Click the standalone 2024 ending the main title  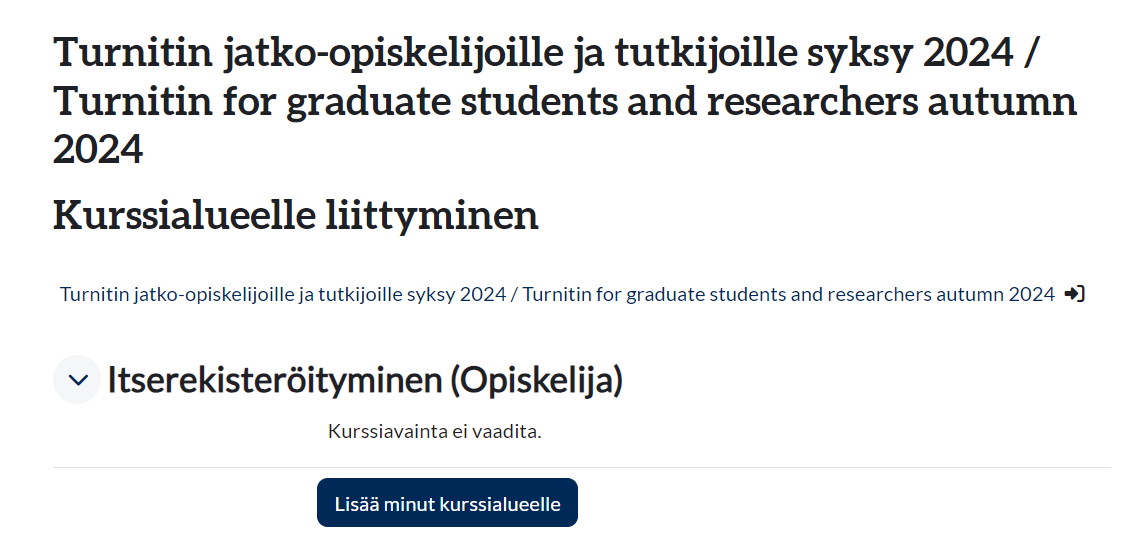click(x=98, y=150)
